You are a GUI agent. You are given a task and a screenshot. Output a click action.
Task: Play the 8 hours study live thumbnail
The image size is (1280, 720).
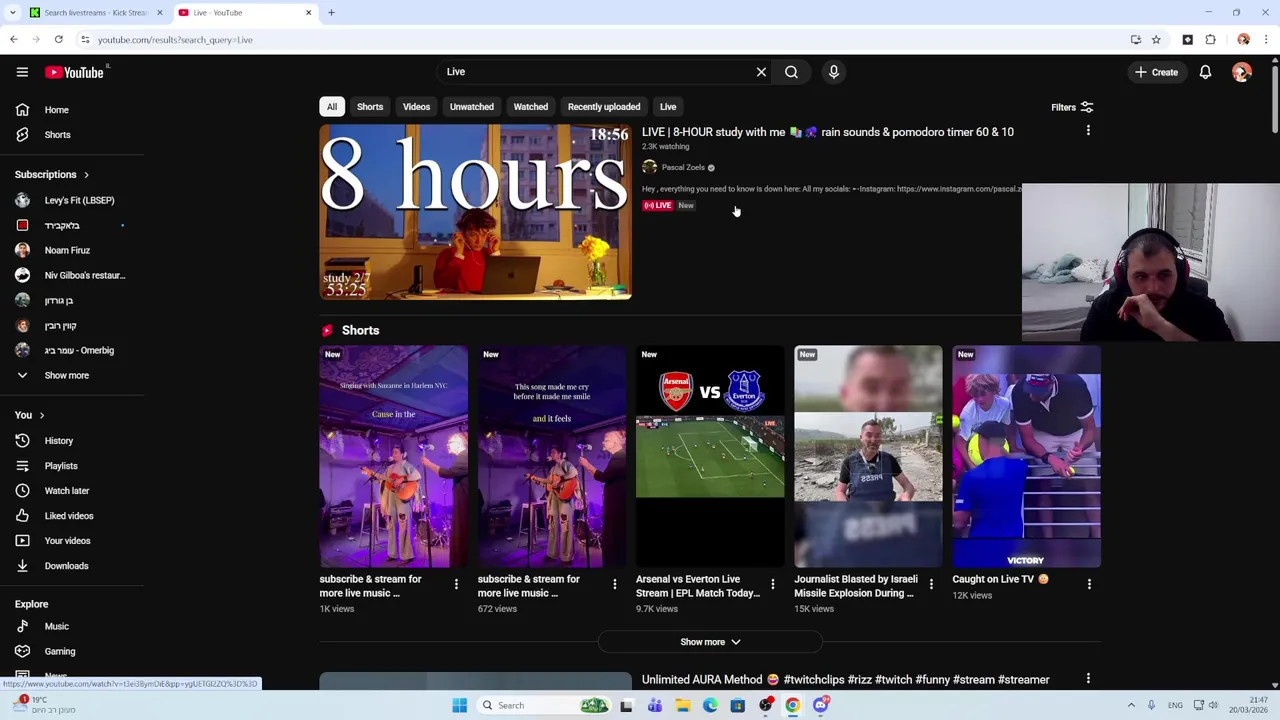pyautogui.click(x=475, y=212)
